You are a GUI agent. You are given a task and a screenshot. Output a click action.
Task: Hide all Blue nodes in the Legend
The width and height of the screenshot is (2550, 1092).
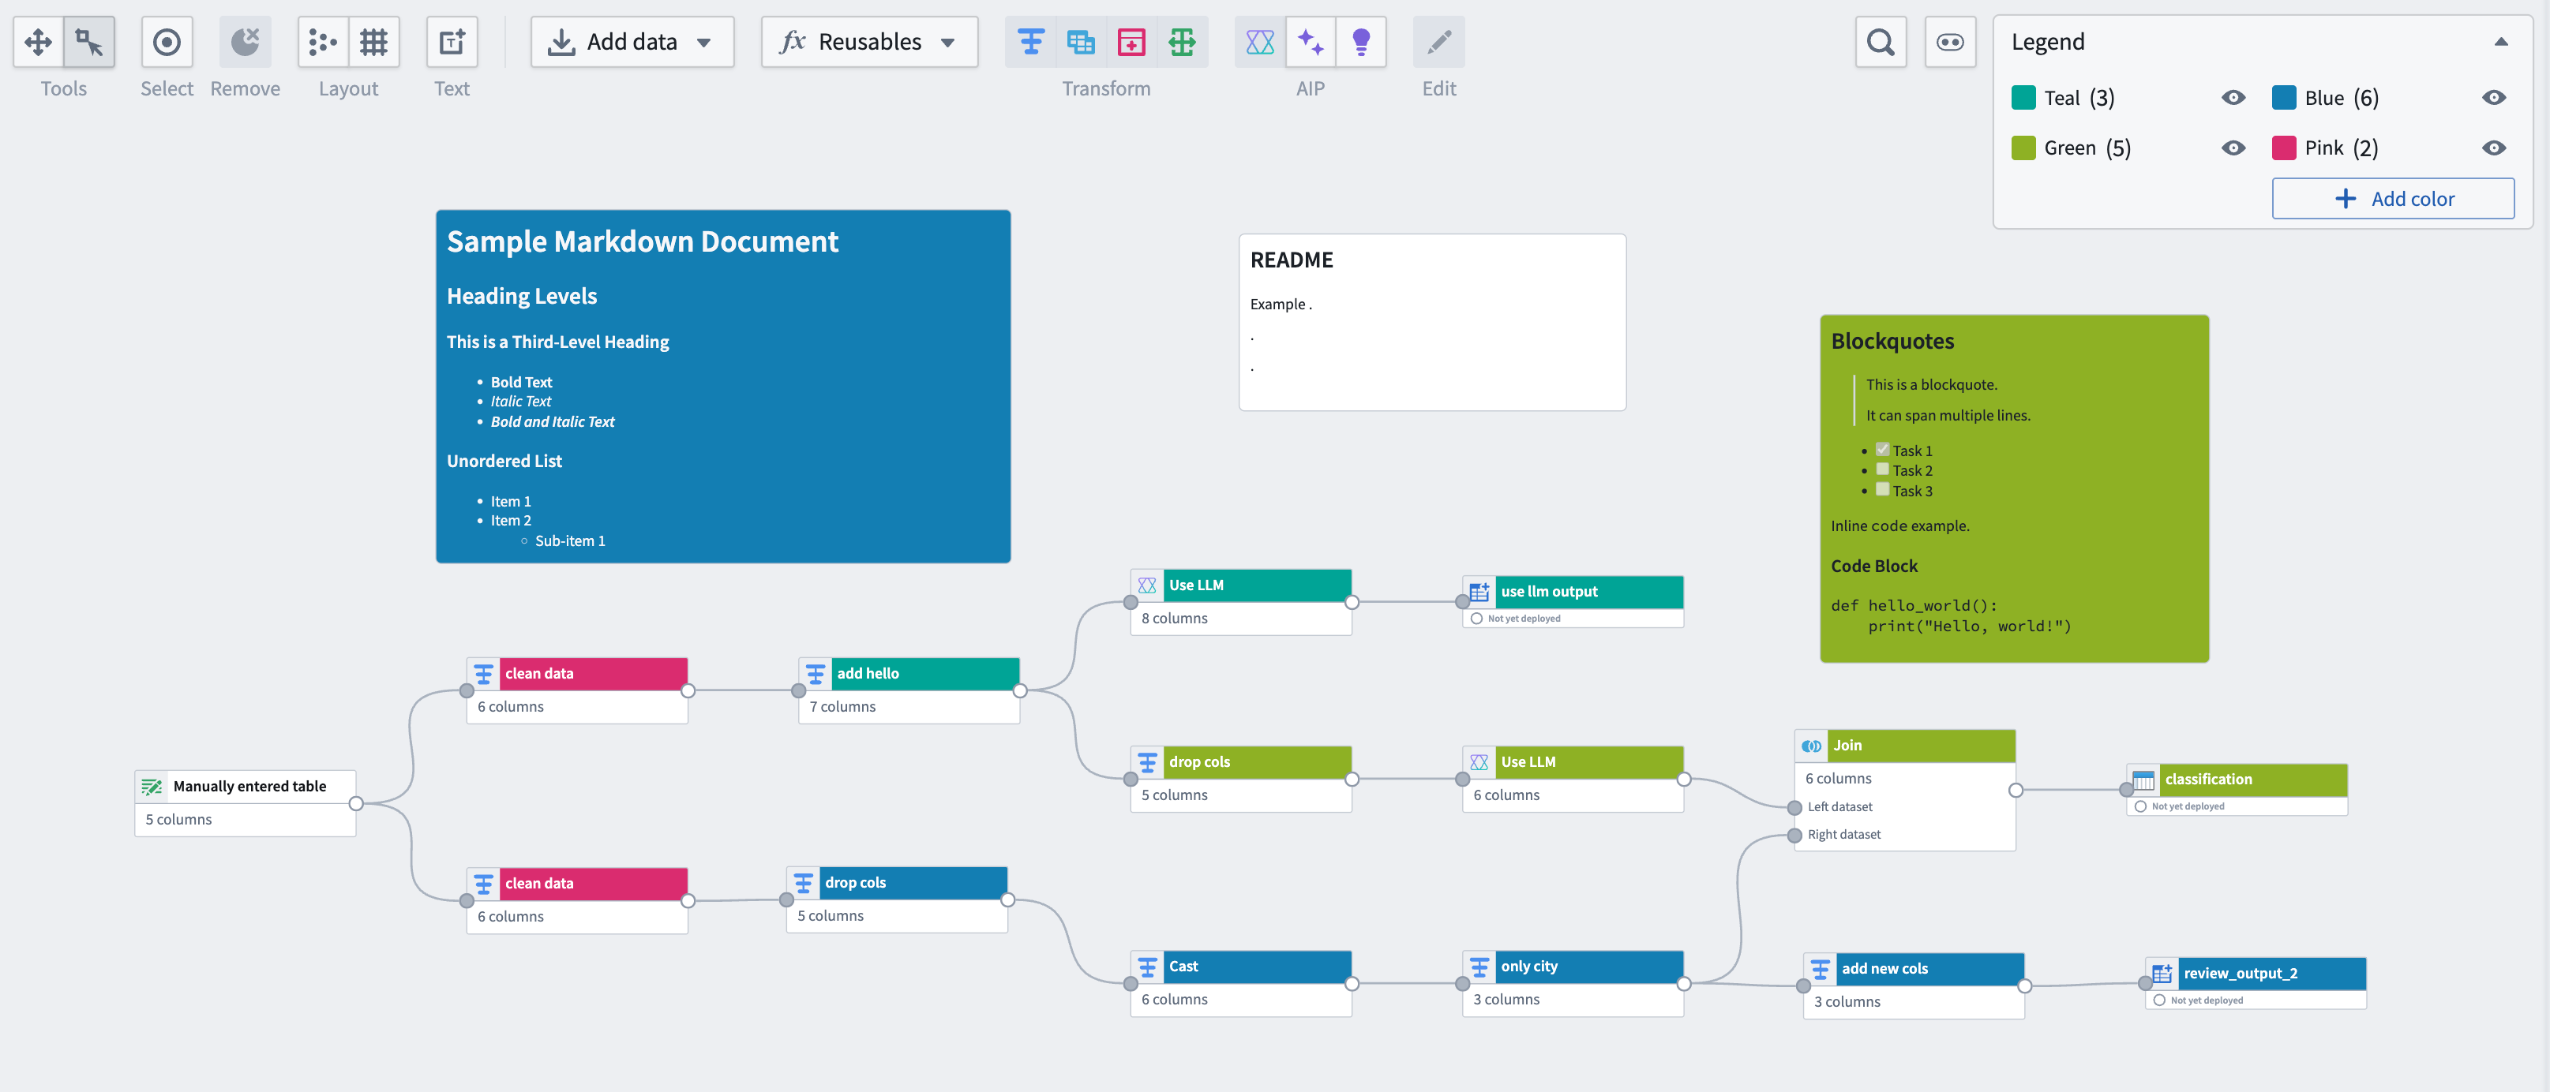point(2494,97)
